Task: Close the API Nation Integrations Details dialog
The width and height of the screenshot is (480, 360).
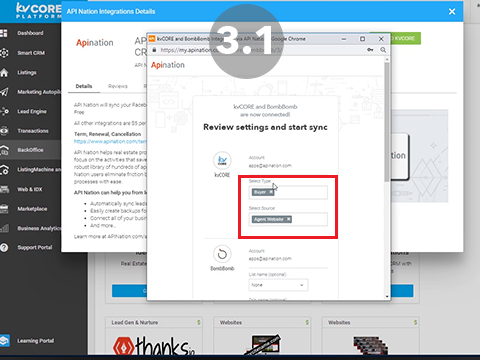Action: (x=452, y=12)
